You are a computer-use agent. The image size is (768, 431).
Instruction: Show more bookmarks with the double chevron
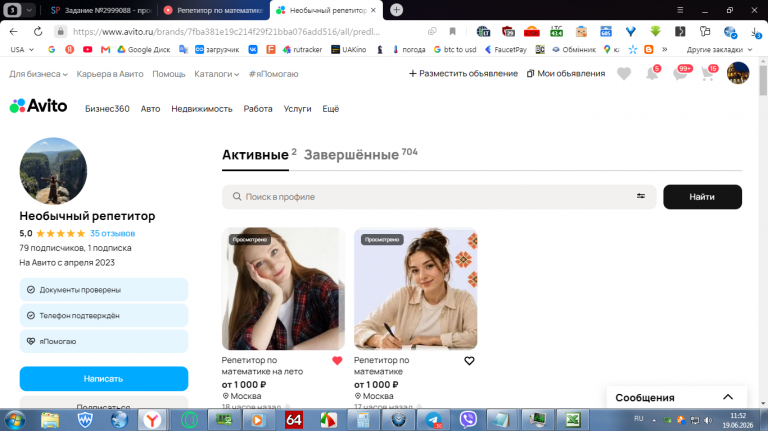tap(665, 49)
